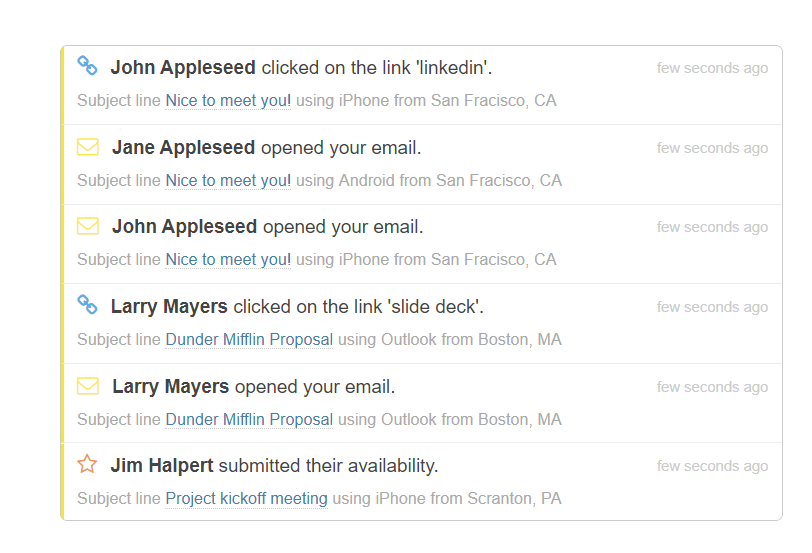The image size is (812, 553).
Task: Click the star icon beside Jim Halpert
Action: [88, 464]
